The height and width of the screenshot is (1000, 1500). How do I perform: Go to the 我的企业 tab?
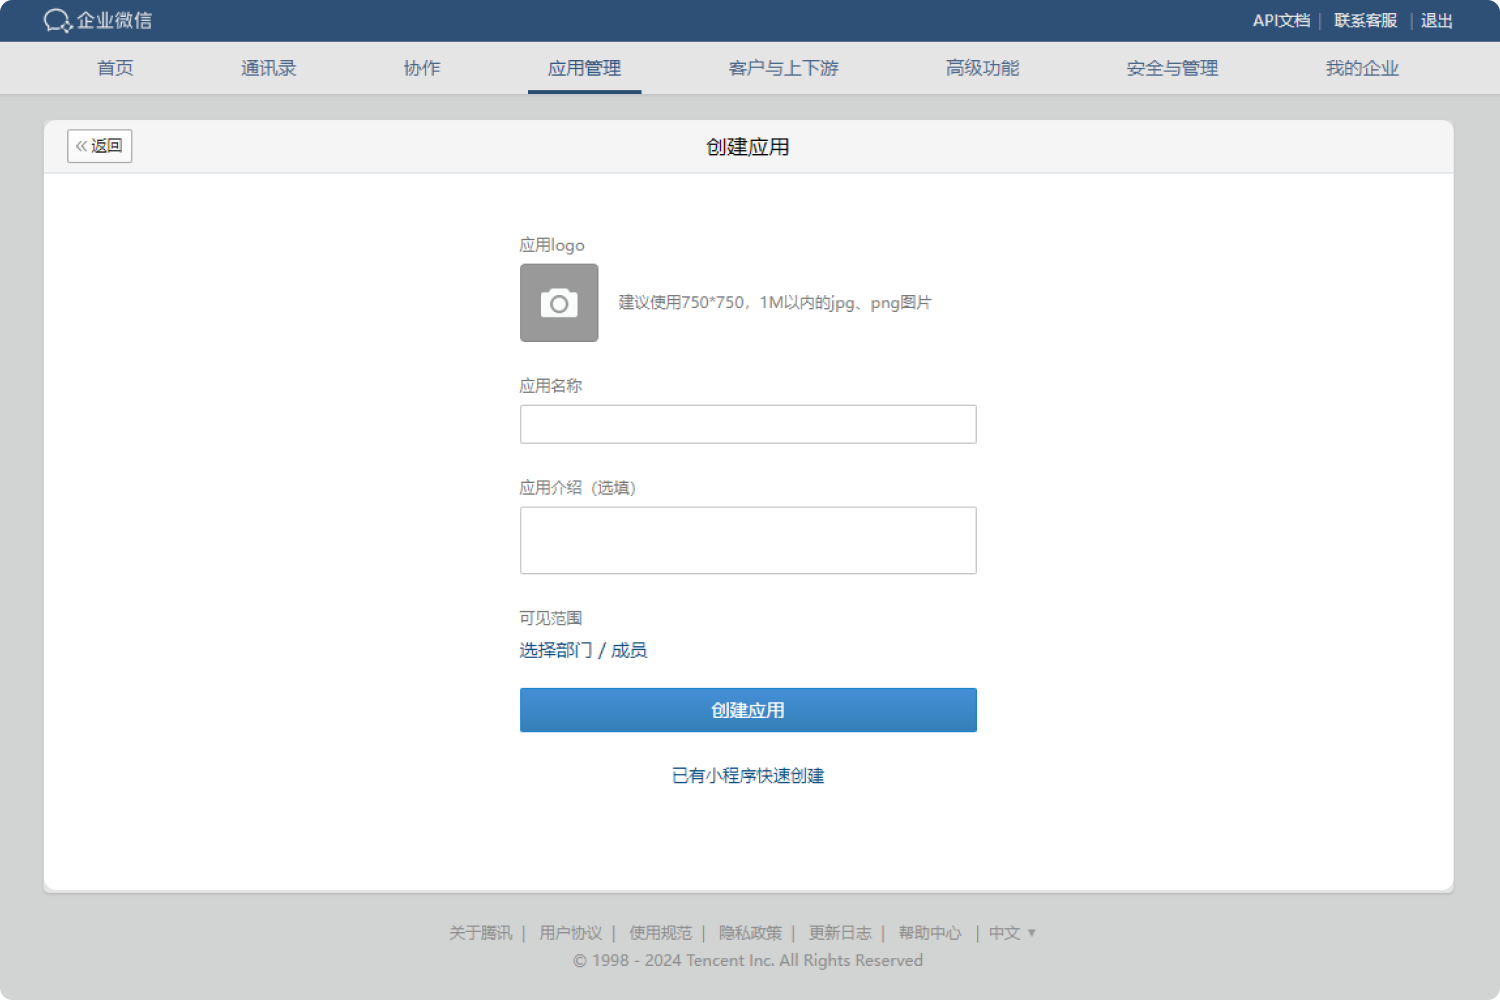coord(1362,68)
